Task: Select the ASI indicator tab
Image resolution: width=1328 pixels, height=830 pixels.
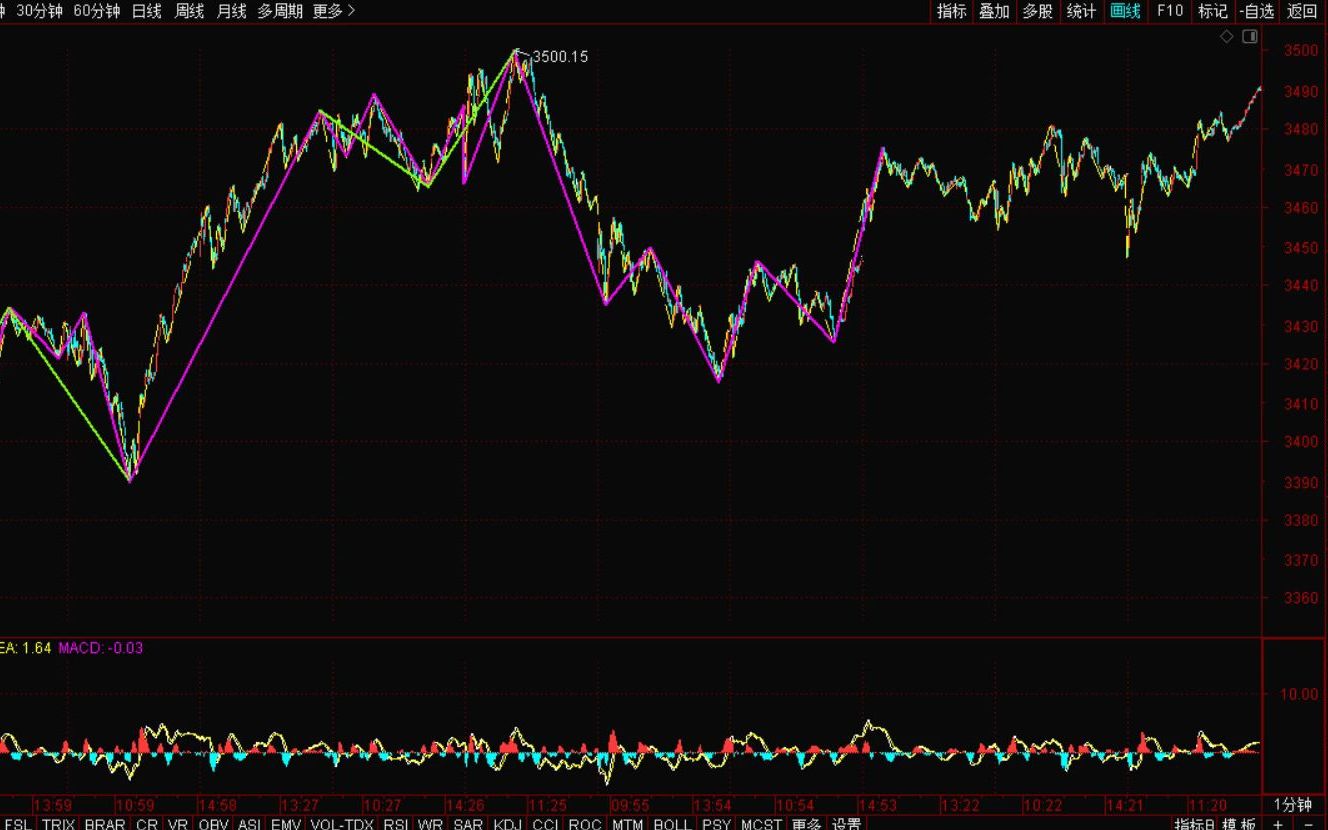Action: [x=249, y=824]
